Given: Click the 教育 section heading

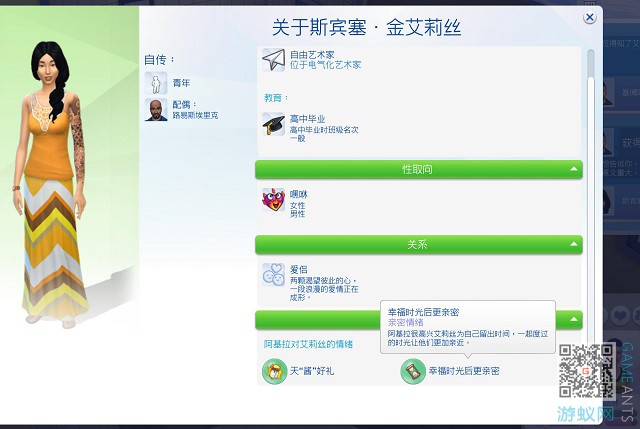Looking at the screenshot, I should tap(276, 98).
